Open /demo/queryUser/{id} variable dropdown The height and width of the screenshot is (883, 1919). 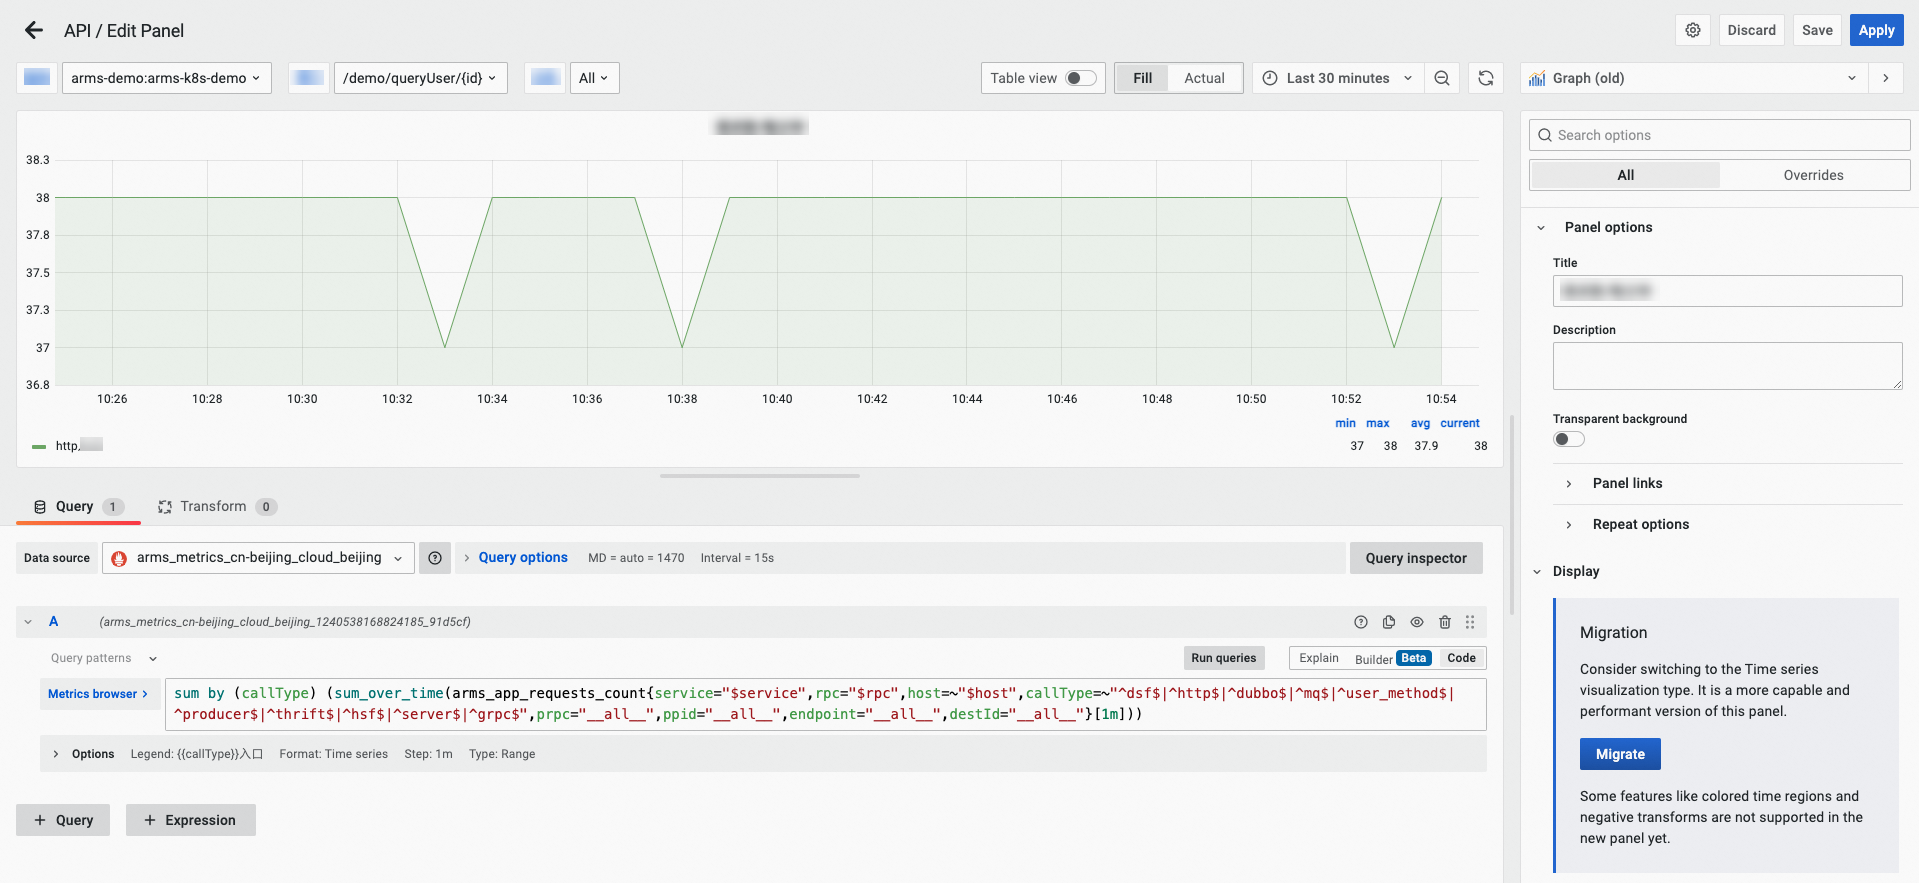coord(420,78)
